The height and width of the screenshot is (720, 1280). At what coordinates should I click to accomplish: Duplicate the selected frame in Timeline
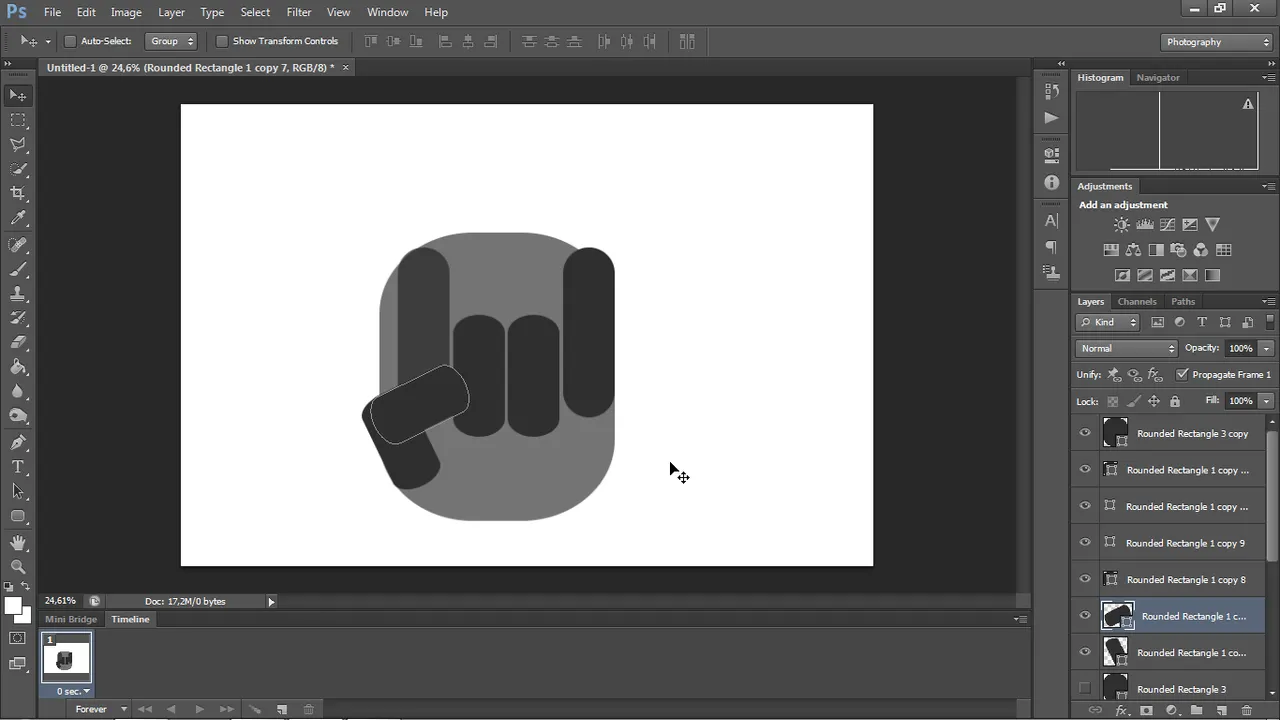[282, 709]
